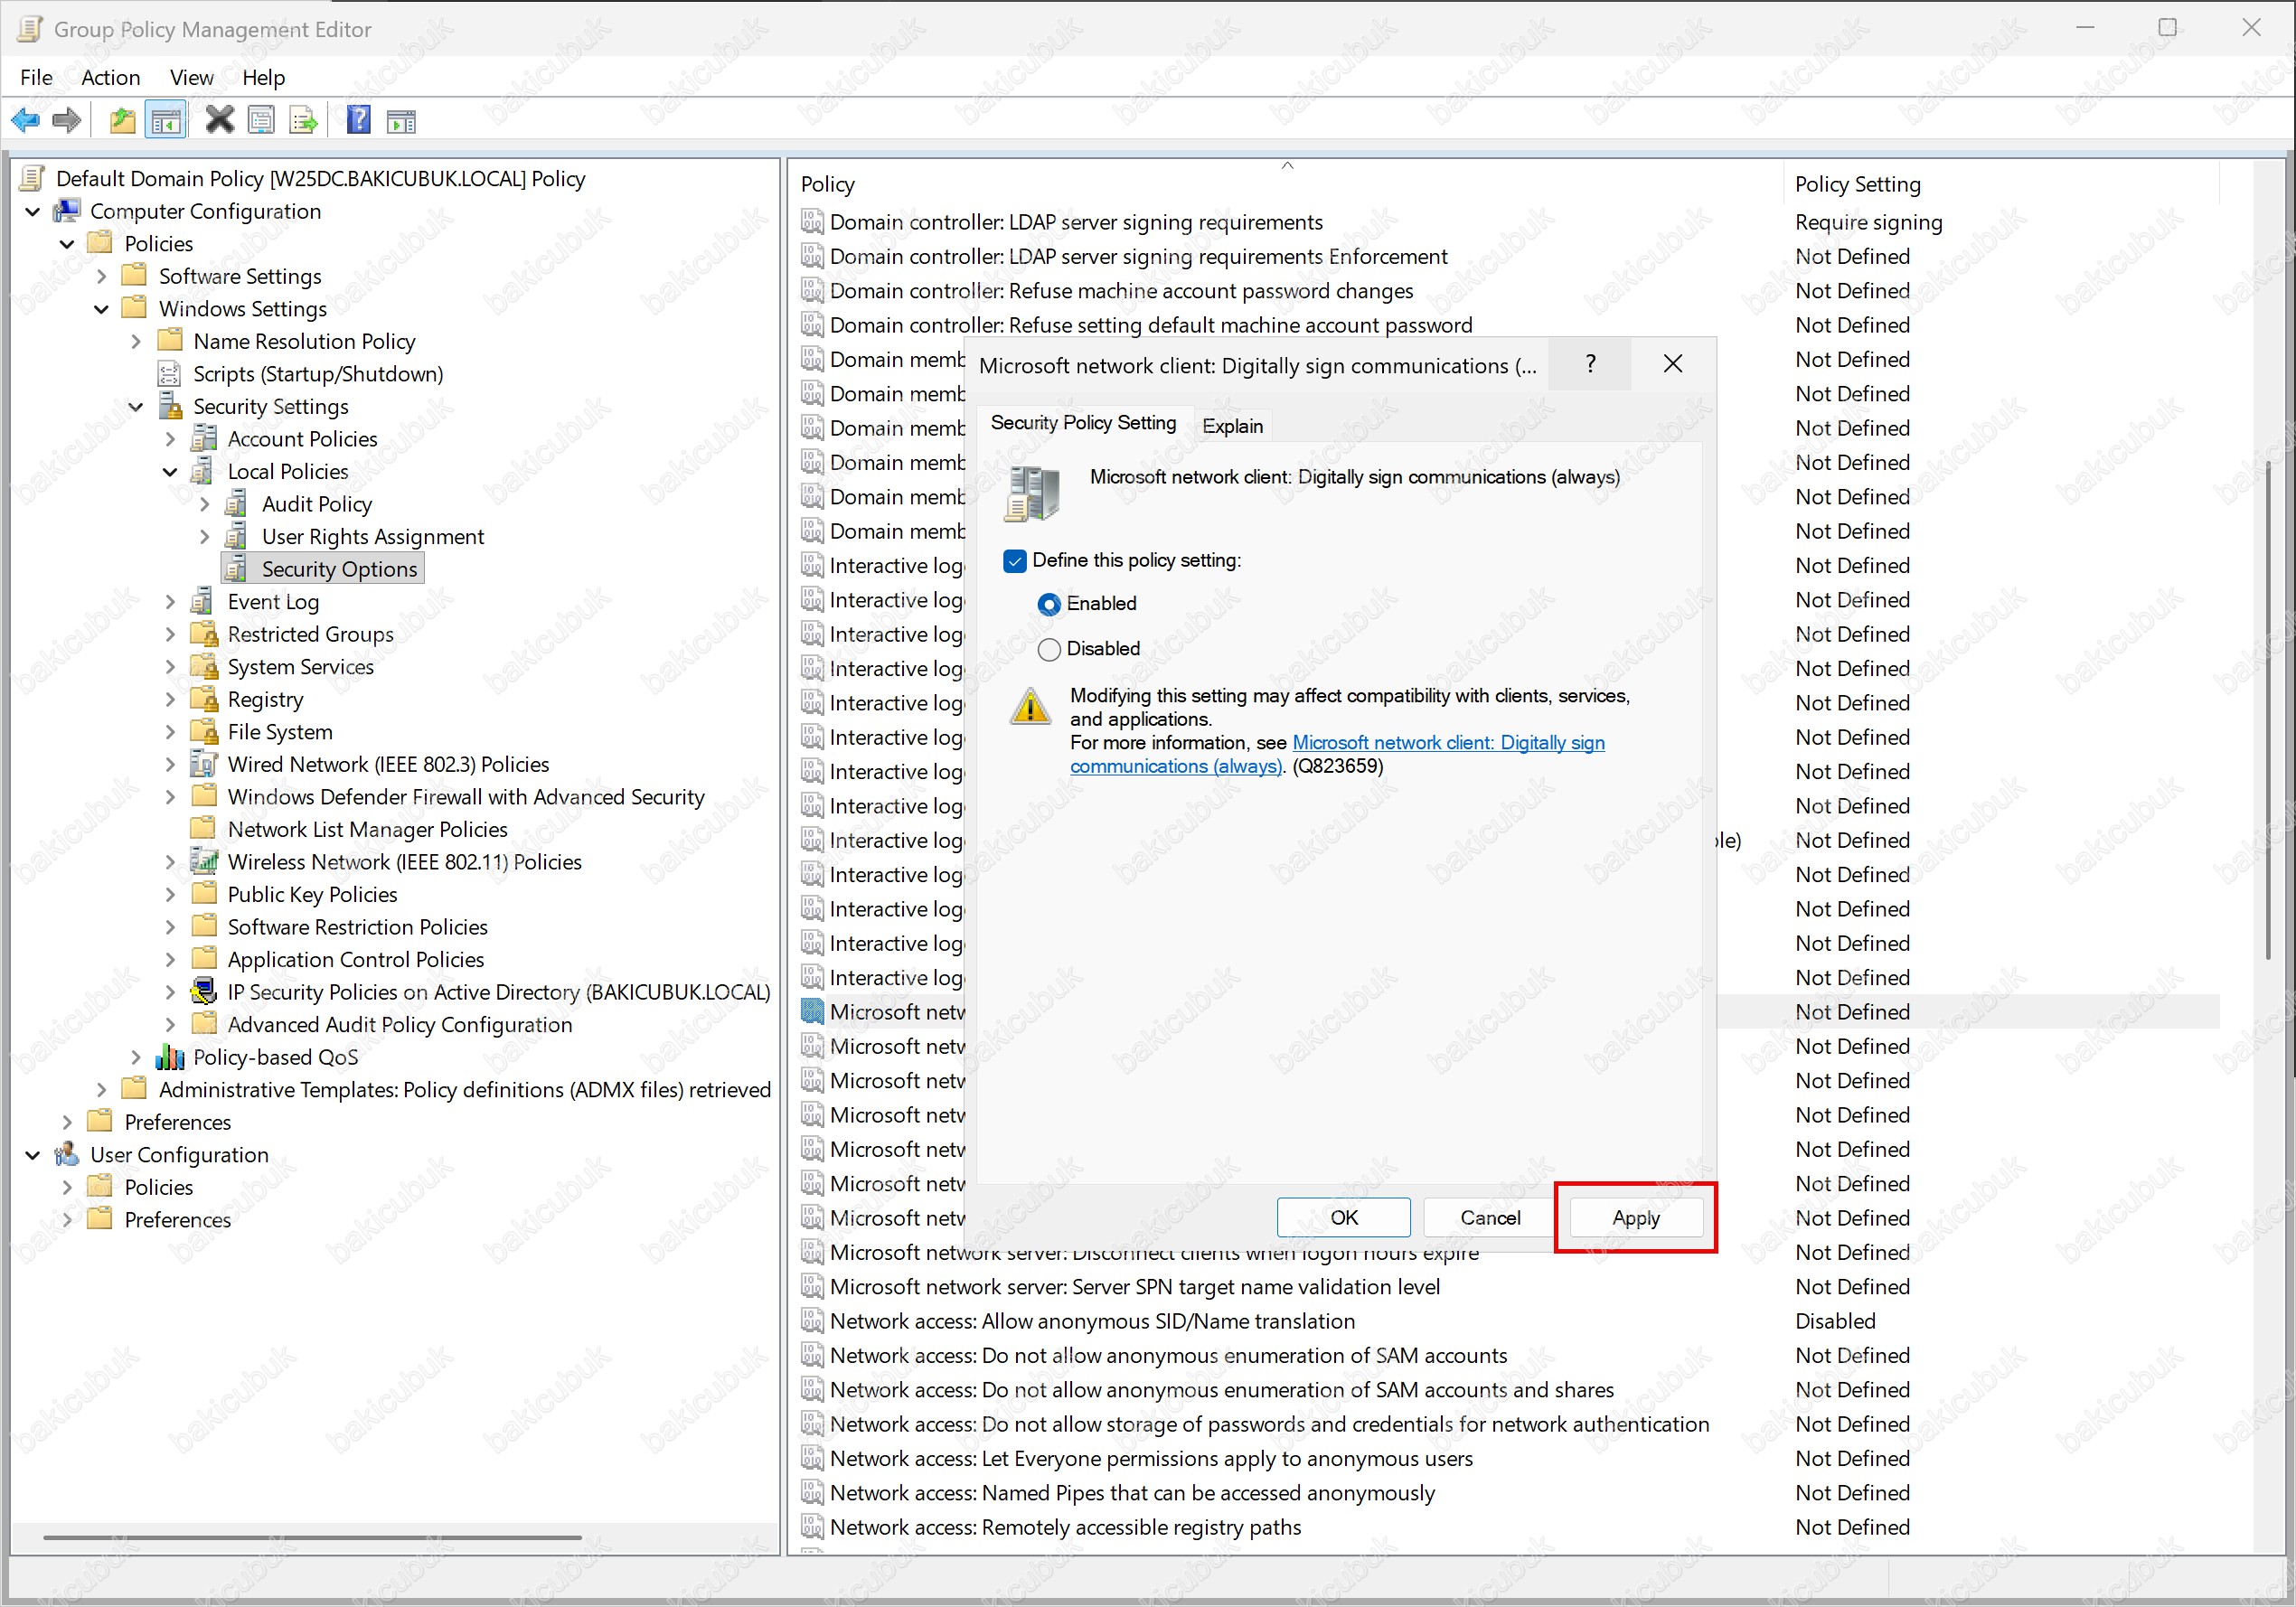Expand the Software Settings node
Viewport: 2296px width, 1607px height.
[101, 276]
